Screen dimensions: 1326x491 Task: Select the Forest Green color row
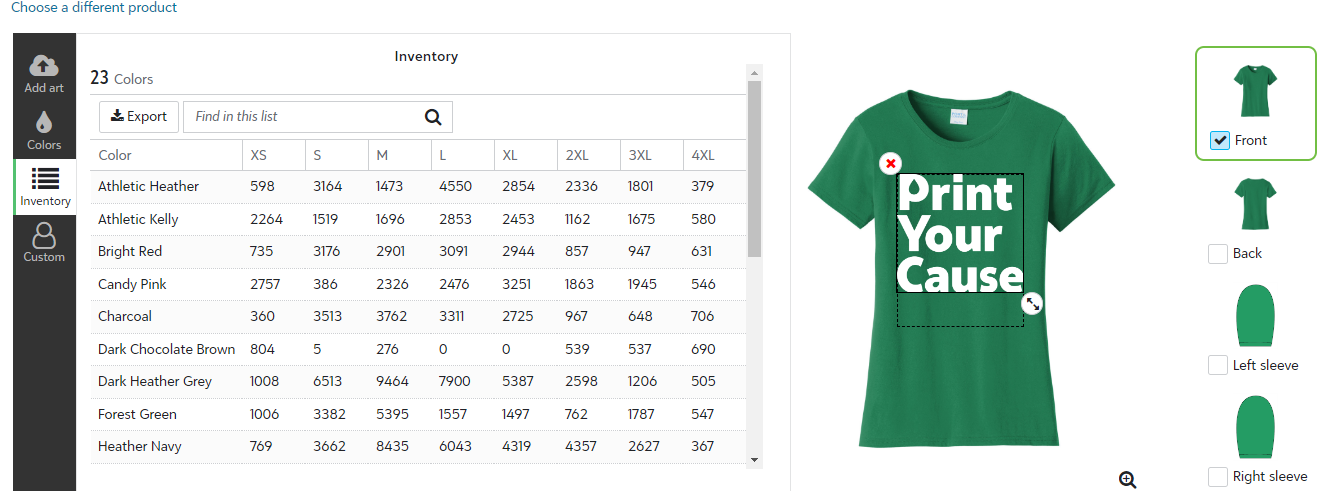pos(137,414)
